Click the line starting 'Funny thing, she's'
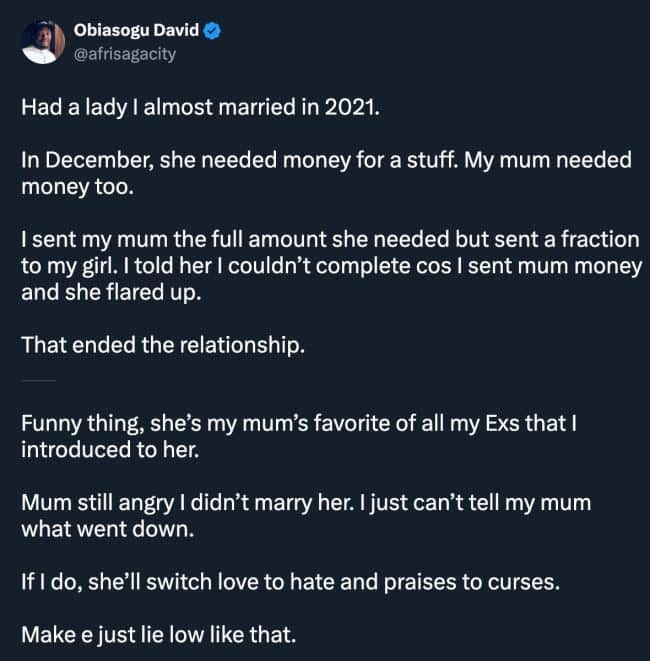Viewport: 650px width, 661px height. coord(300,423)
